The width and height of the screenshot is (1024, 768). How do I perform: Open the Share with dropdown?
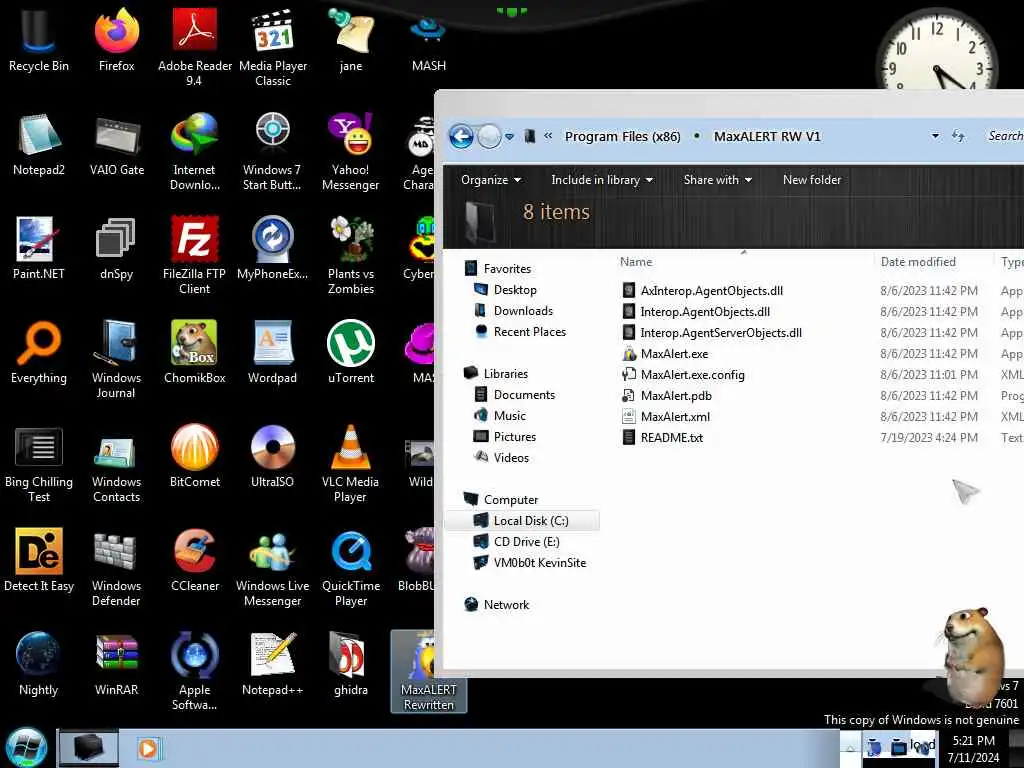[717, 180]
